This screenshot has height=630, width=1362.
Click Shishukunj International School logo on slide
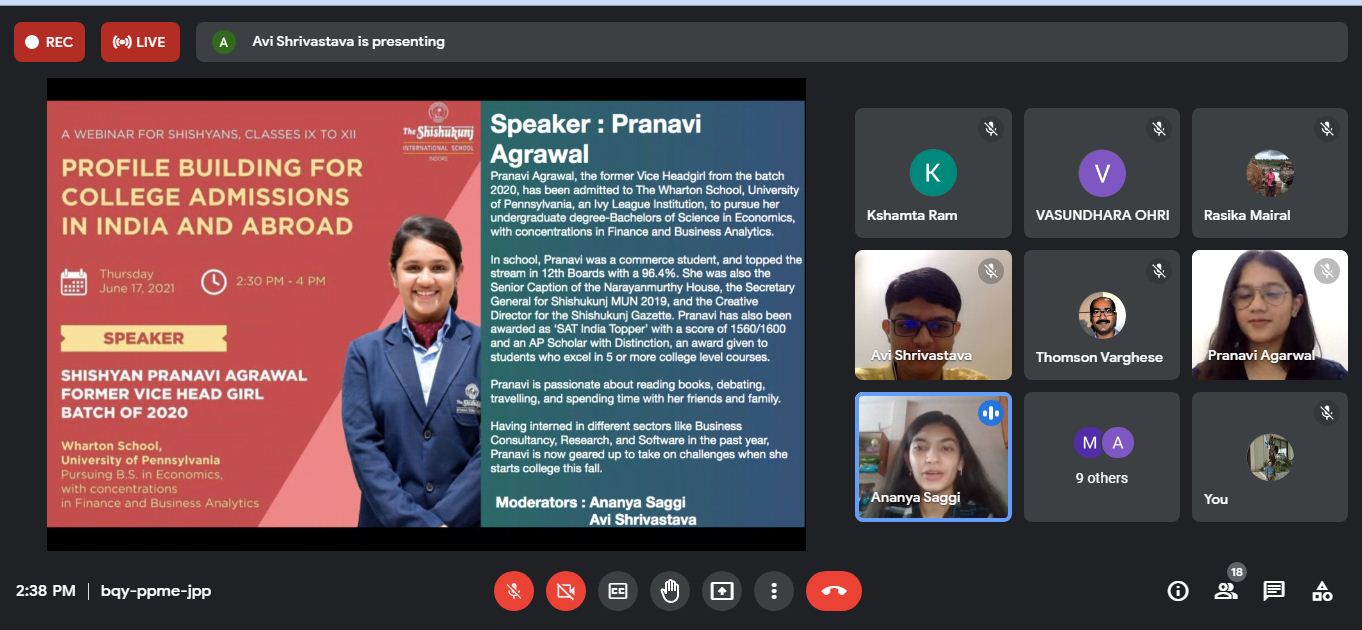438,132
